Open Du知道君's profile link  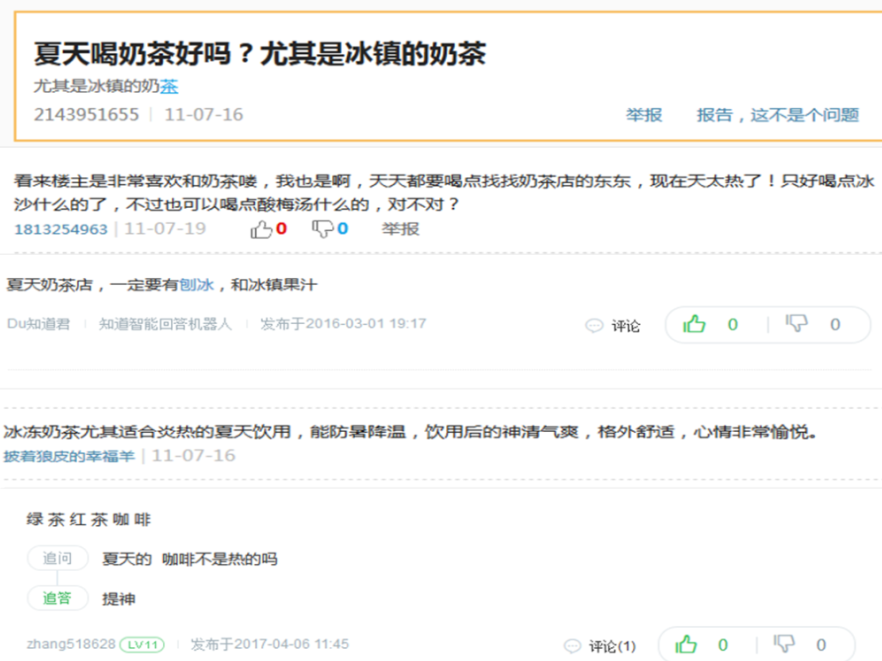(36, 324)
